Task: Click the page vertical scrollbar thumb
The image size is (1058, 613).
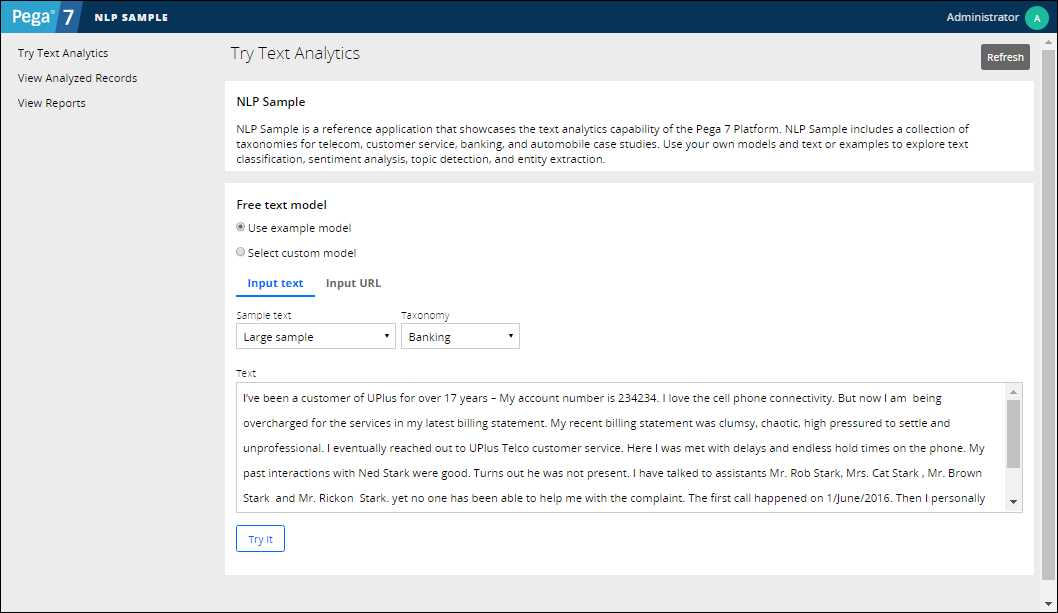Action: 1048,315
